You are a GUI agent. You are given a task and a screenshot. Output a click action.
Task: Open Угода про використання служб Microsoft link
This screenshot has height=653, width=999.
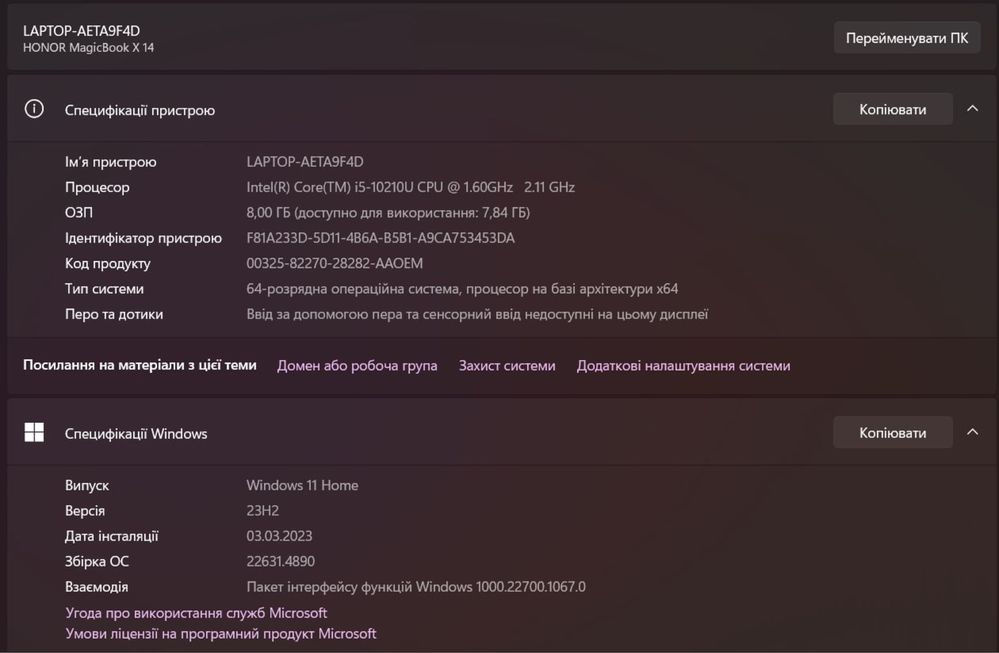(x=196, y=613)
